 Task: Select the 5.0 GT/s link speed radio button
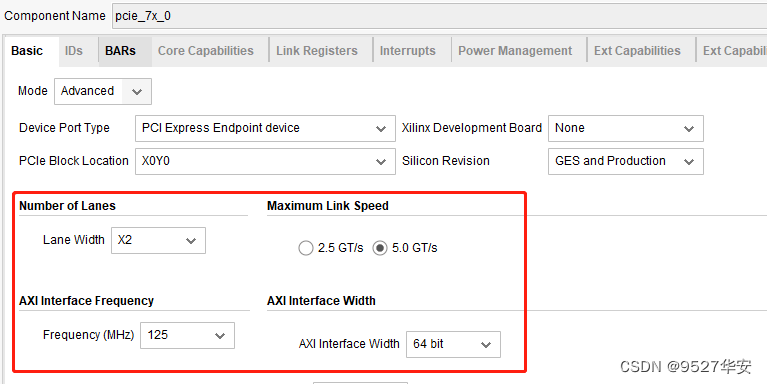380,248
